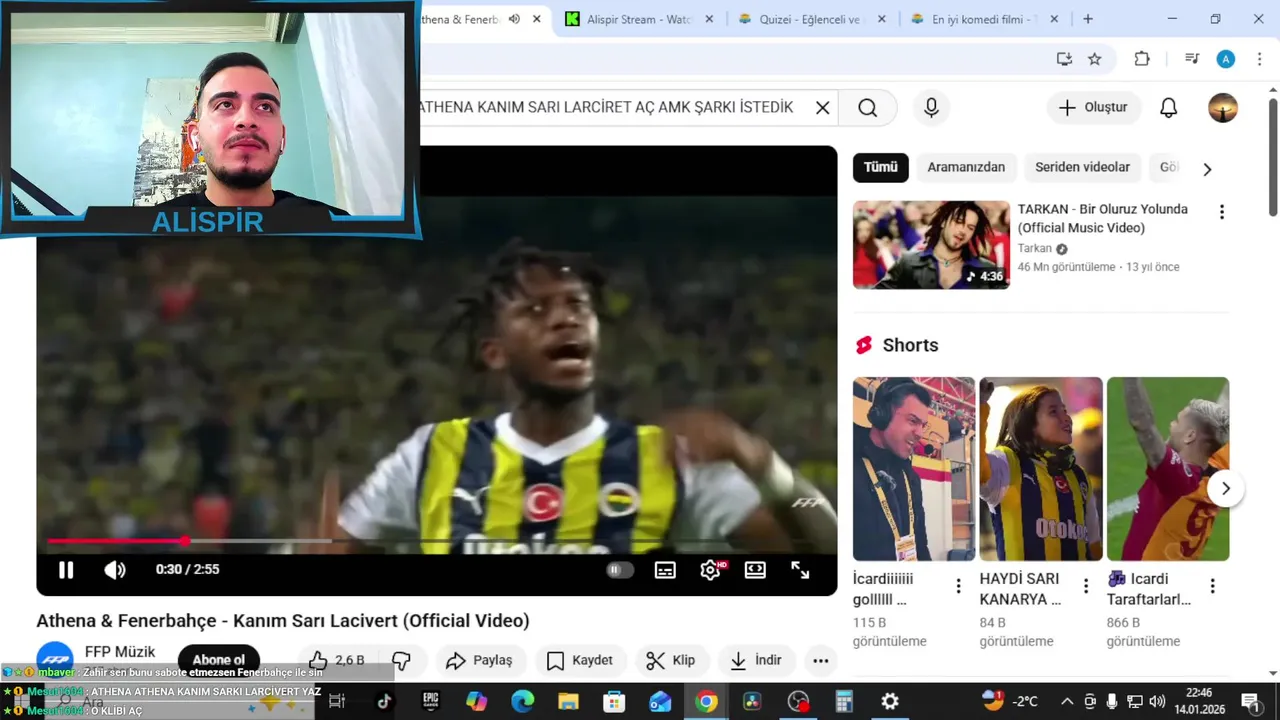Screen dimensions: 1280x720
Task: Open Chrome media controls icon
Action: [1191, 59]
